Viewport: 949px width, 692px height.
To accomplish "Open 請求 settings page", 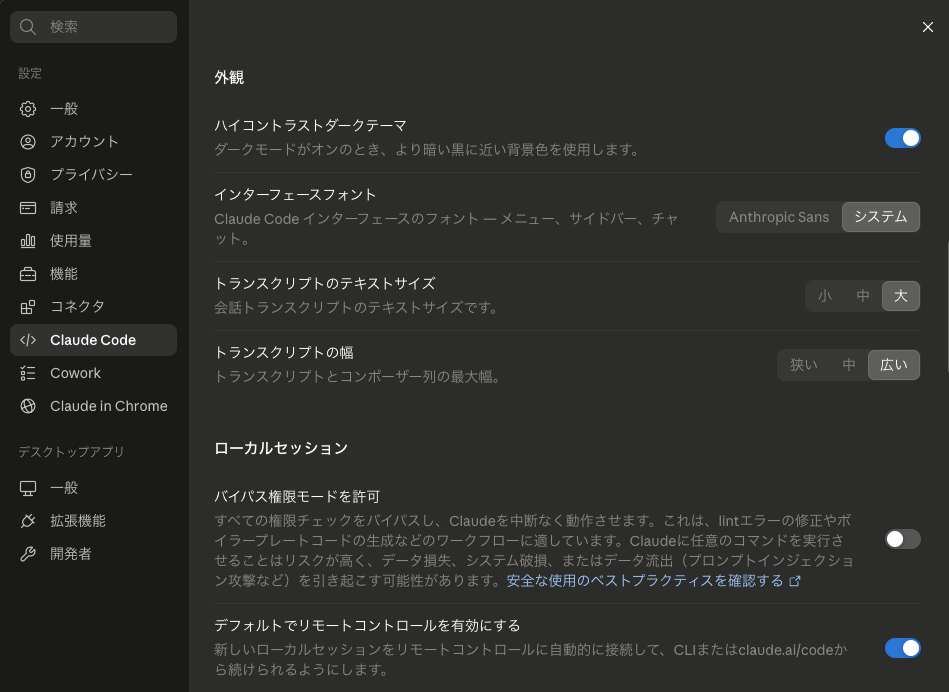I will coord(93,208).
